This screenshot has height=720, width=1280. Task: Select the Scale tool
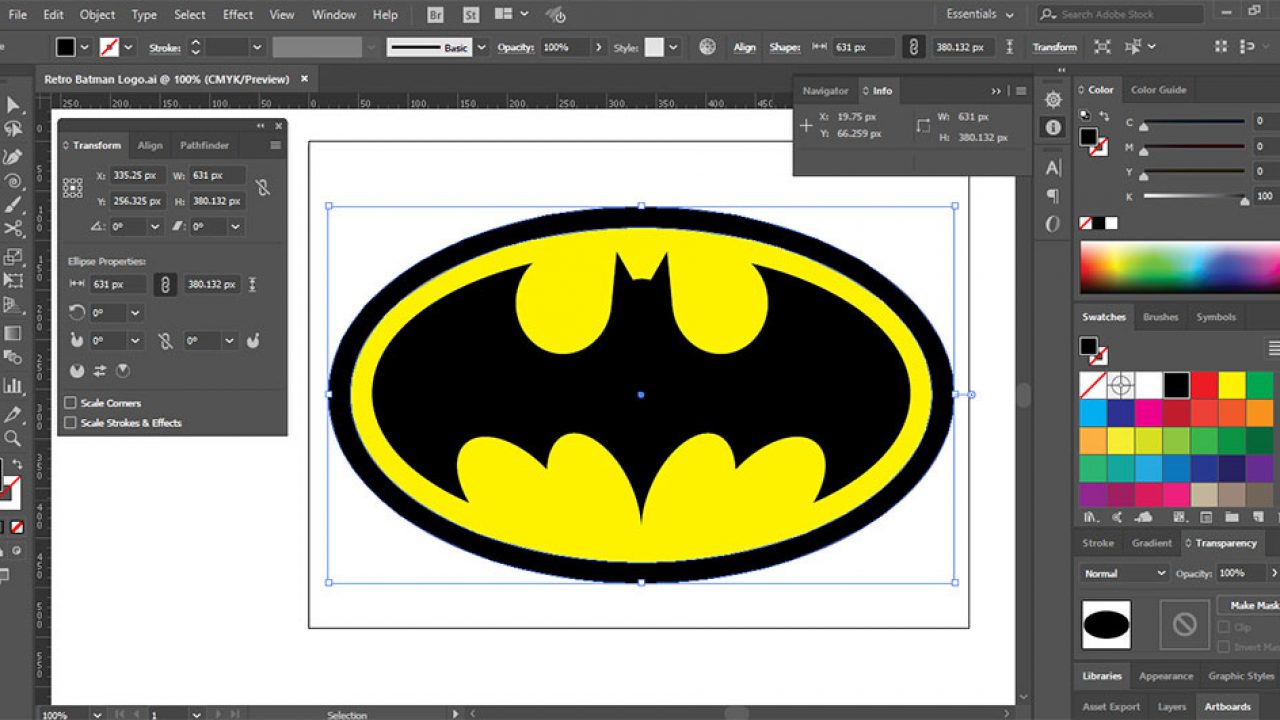tap(13, 257)
